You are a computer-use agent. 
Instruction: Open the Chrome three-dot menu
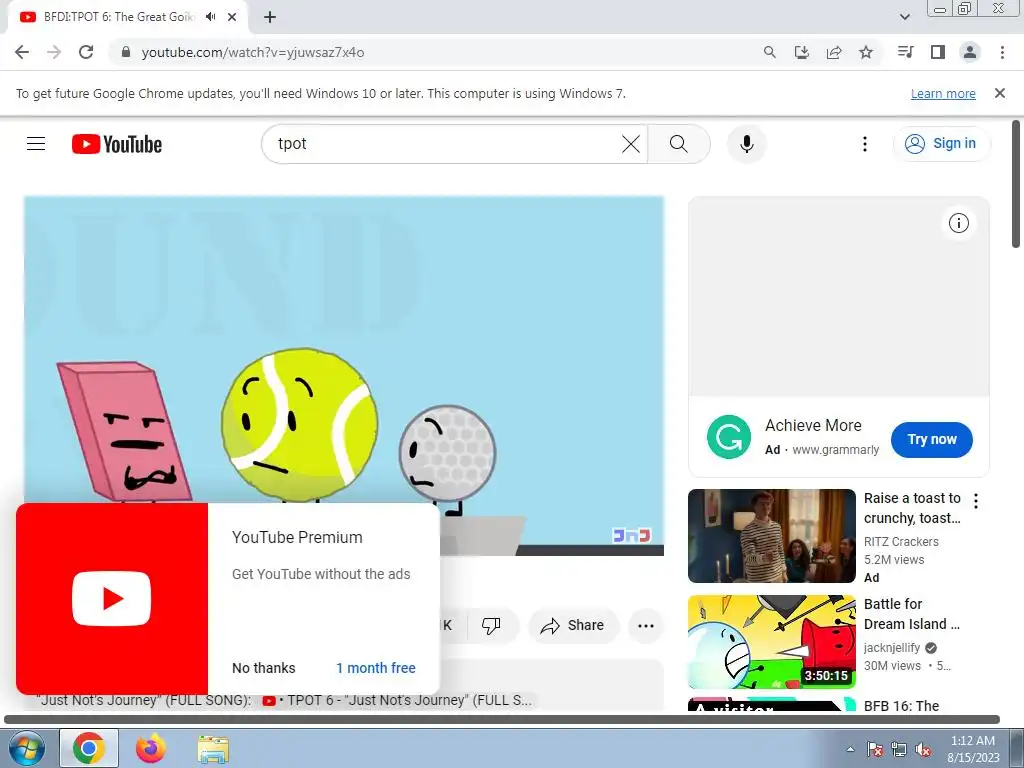(1002, 52)
